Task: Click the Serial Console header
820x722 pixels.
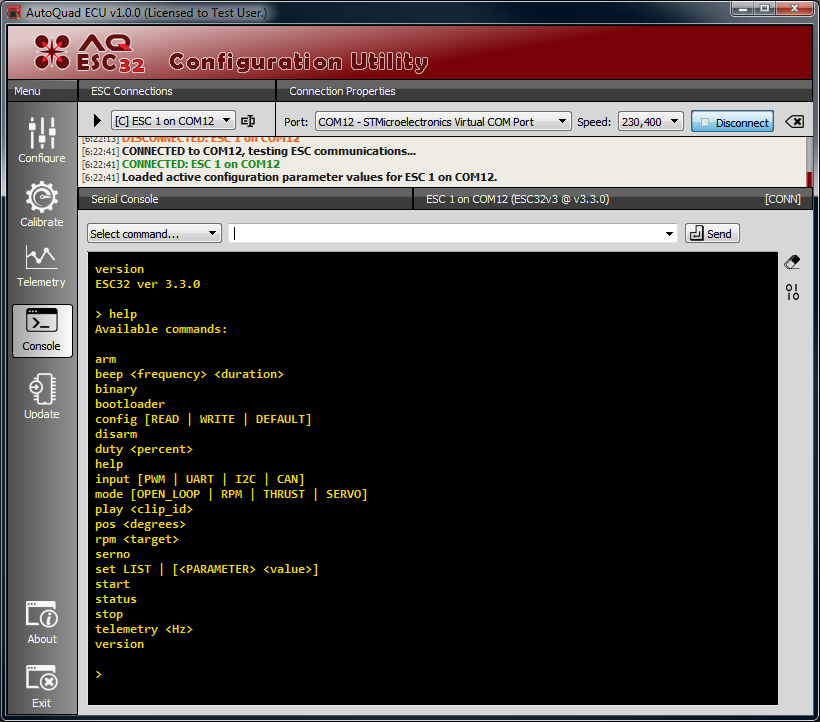Action: click(124, 199)
